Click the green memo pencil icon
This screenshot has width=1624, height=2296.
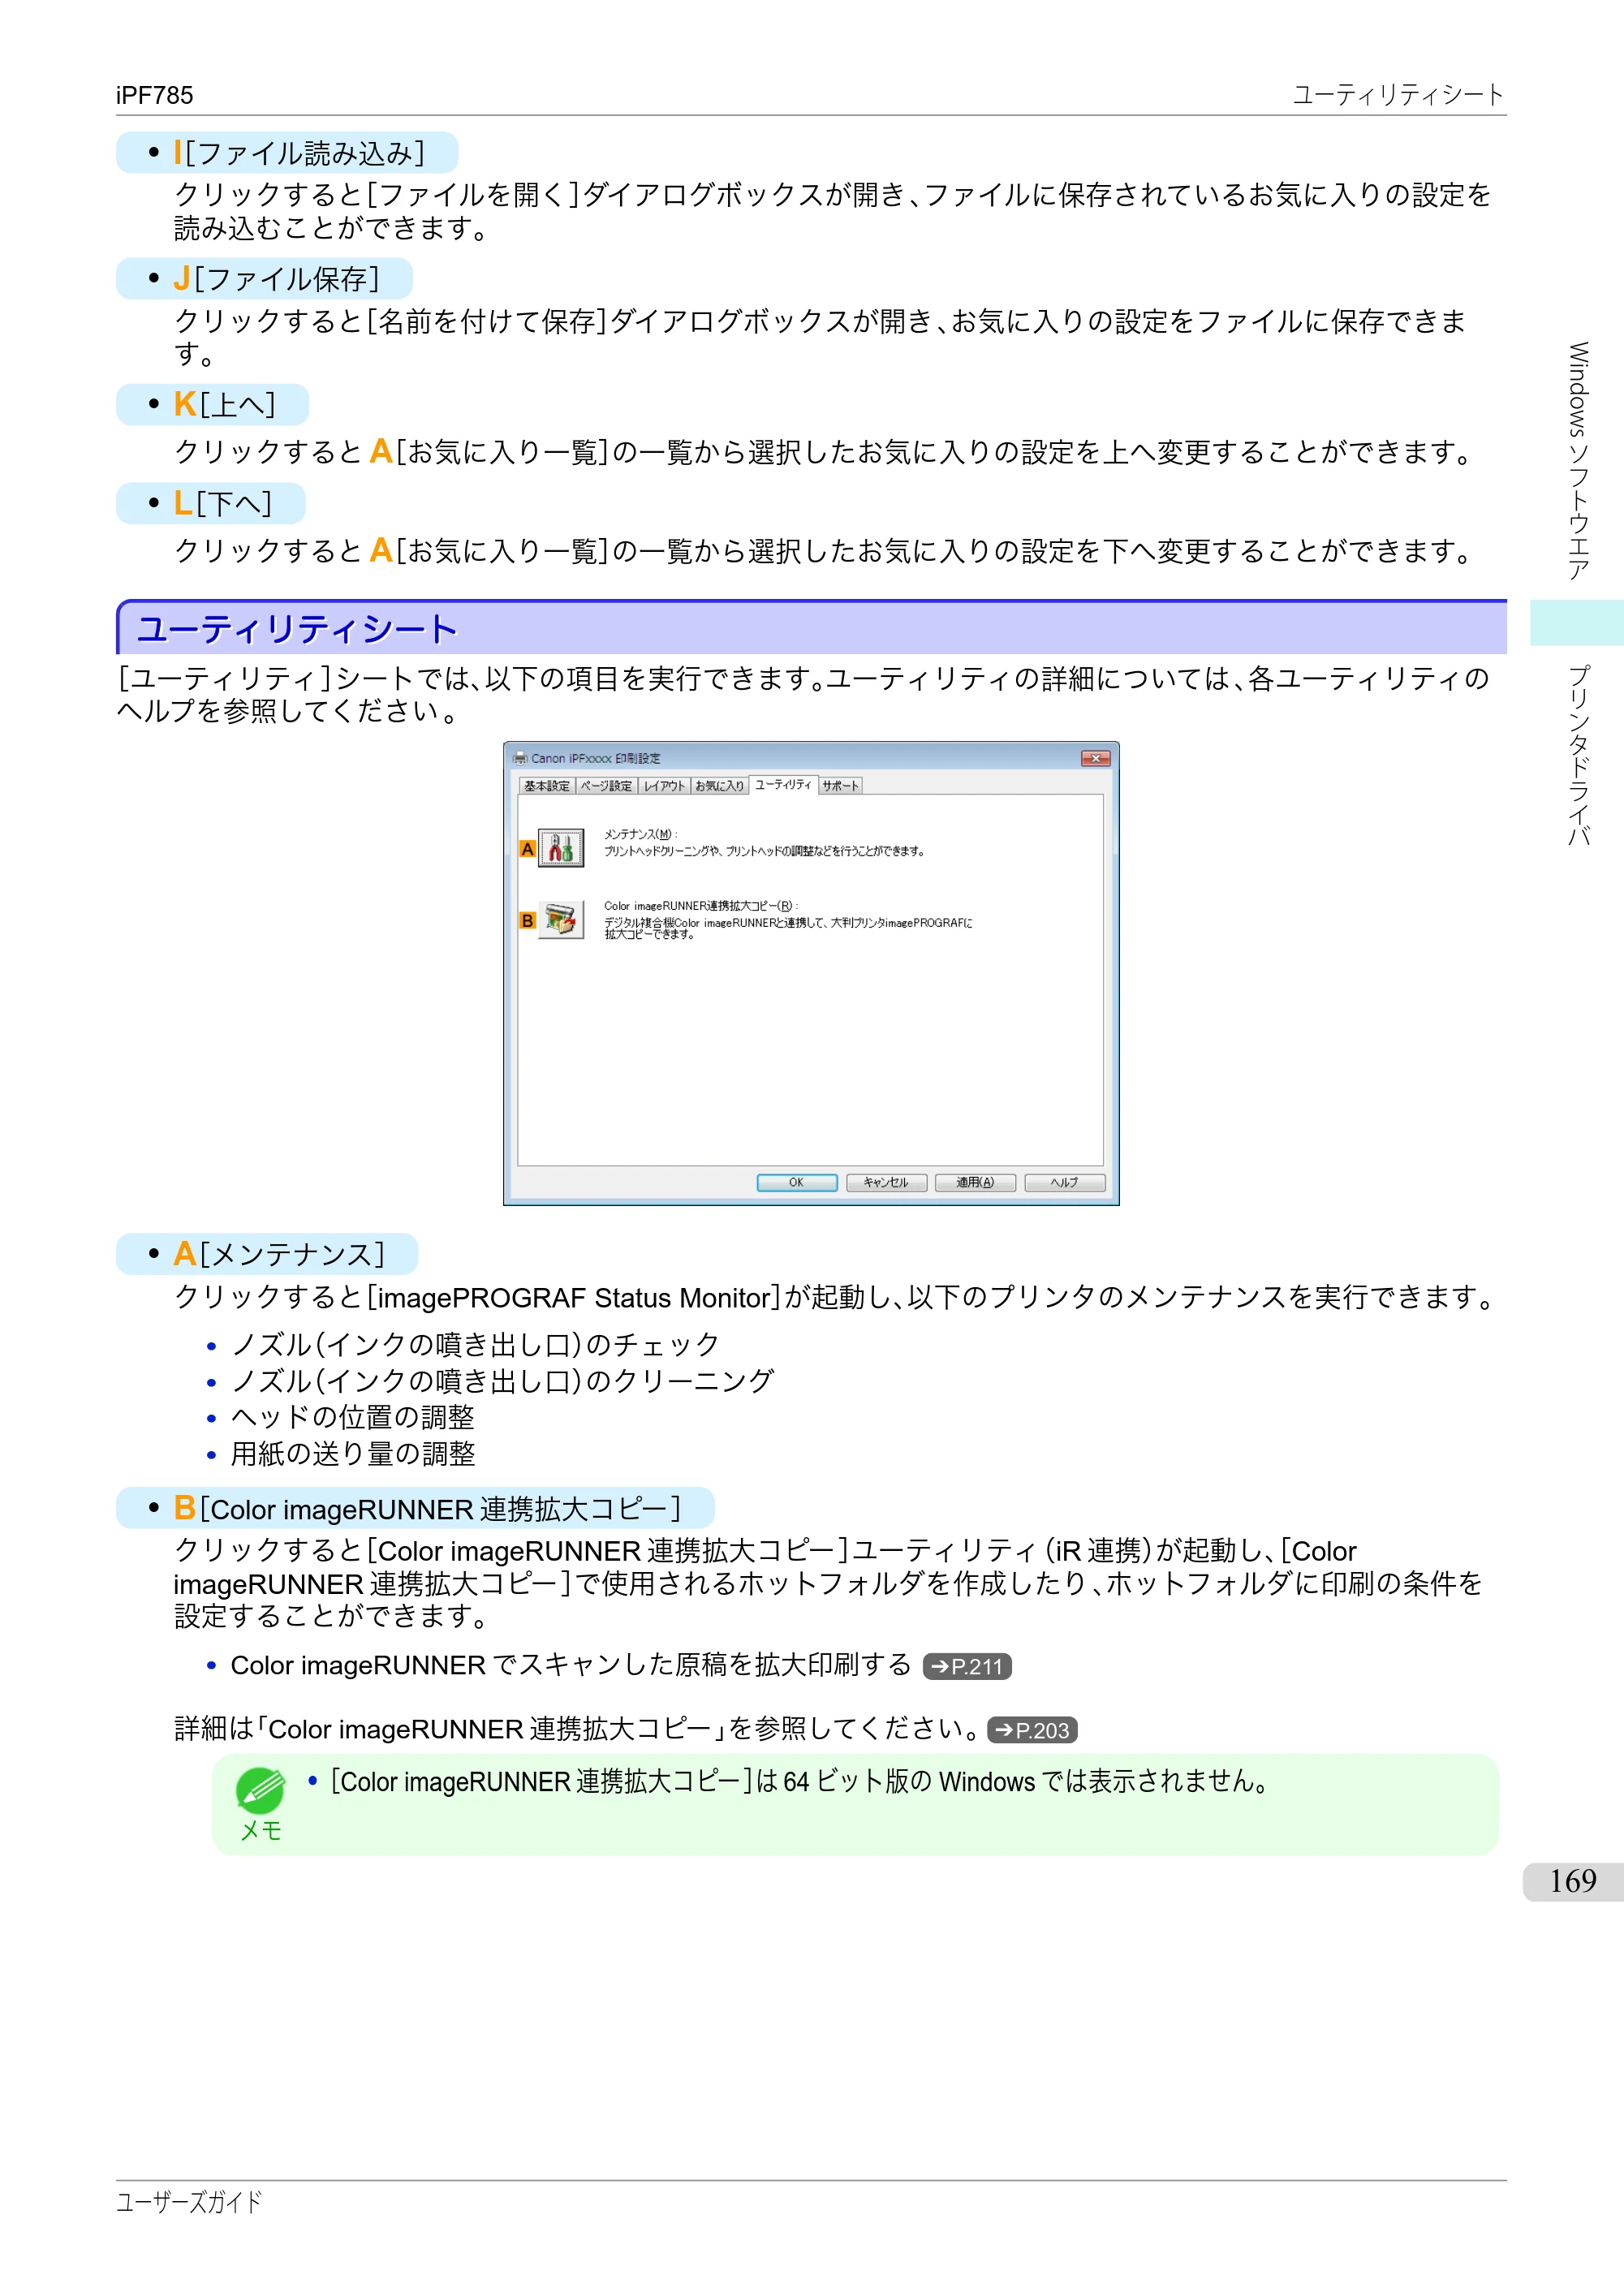(x=261, y=1790)
